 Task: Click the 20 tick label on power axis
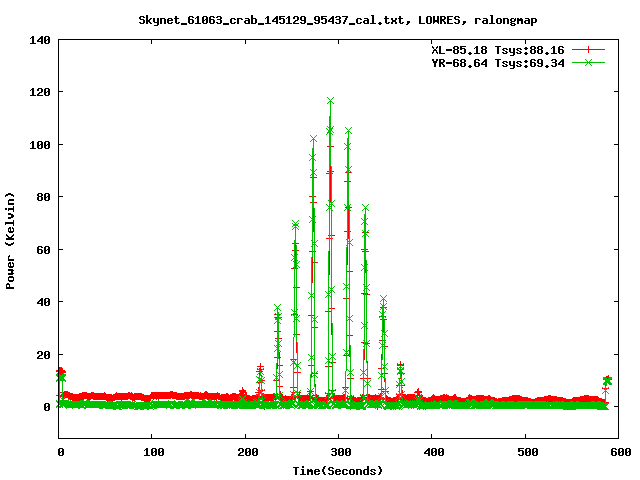point(43,354)
